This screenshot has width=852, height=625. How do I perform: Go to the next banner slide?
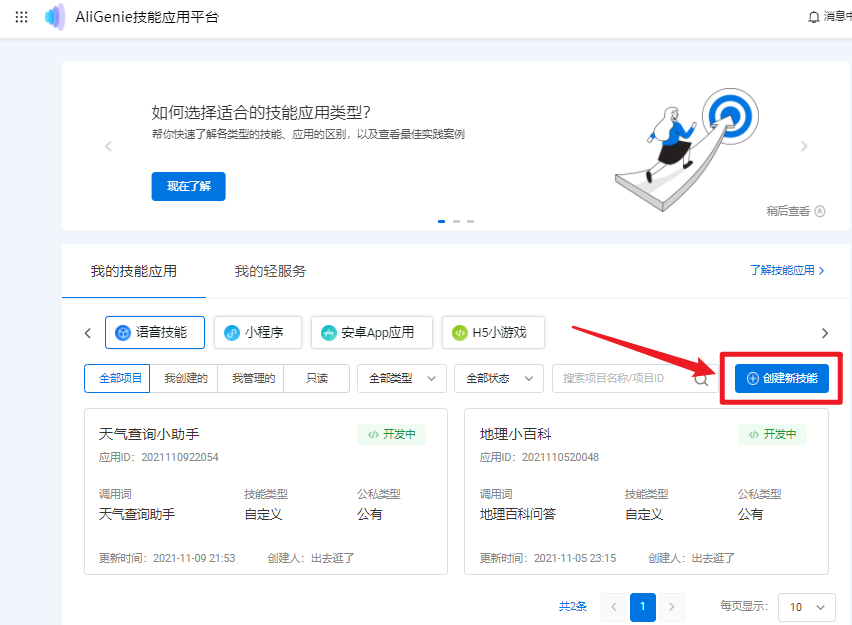(804, 146)
